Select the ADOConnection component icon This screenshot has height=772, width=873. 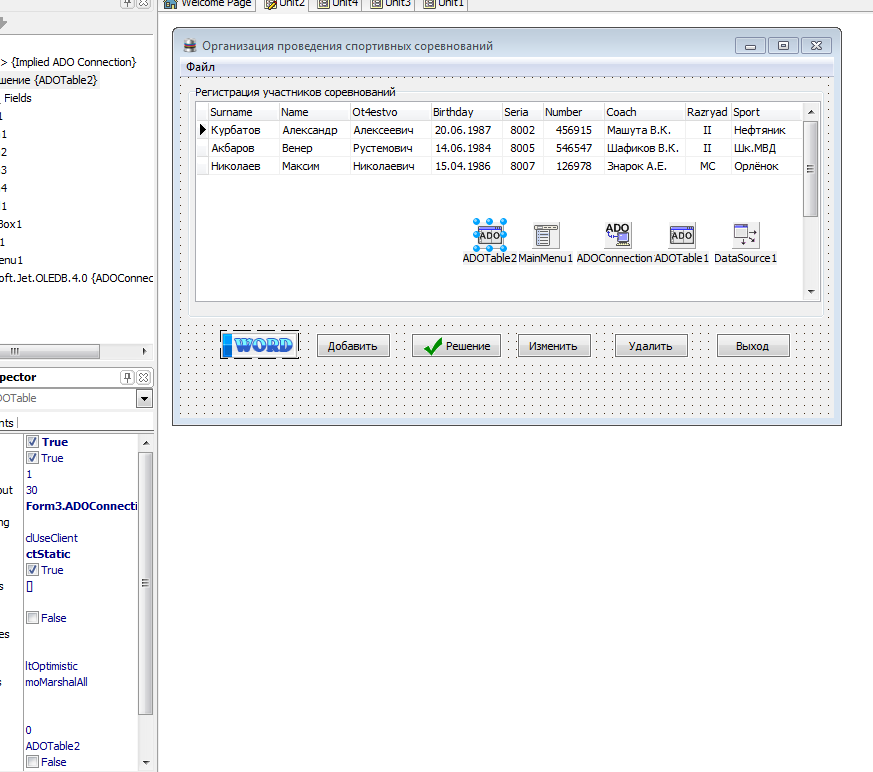(617, 235)
